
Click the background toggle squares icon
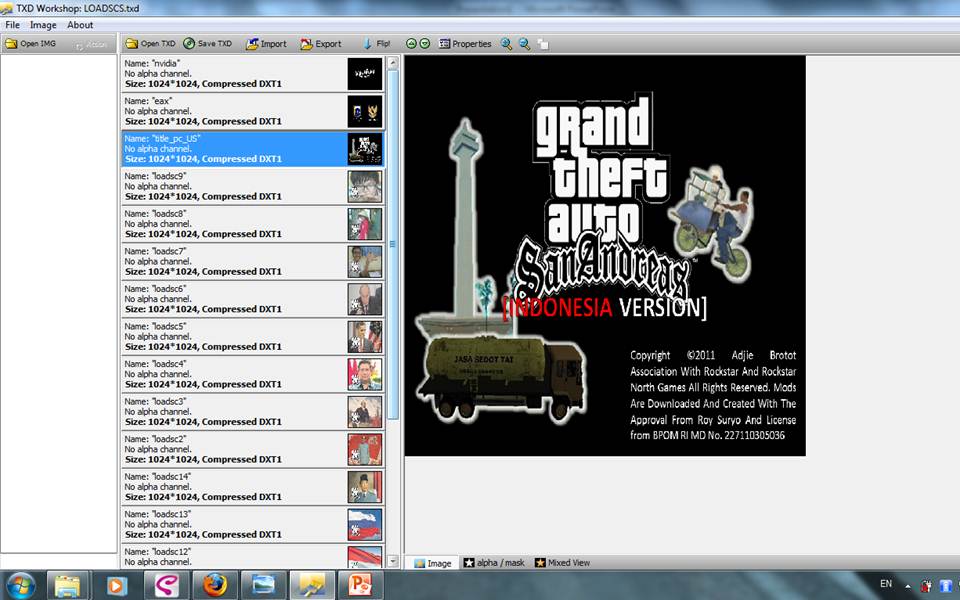543,44
